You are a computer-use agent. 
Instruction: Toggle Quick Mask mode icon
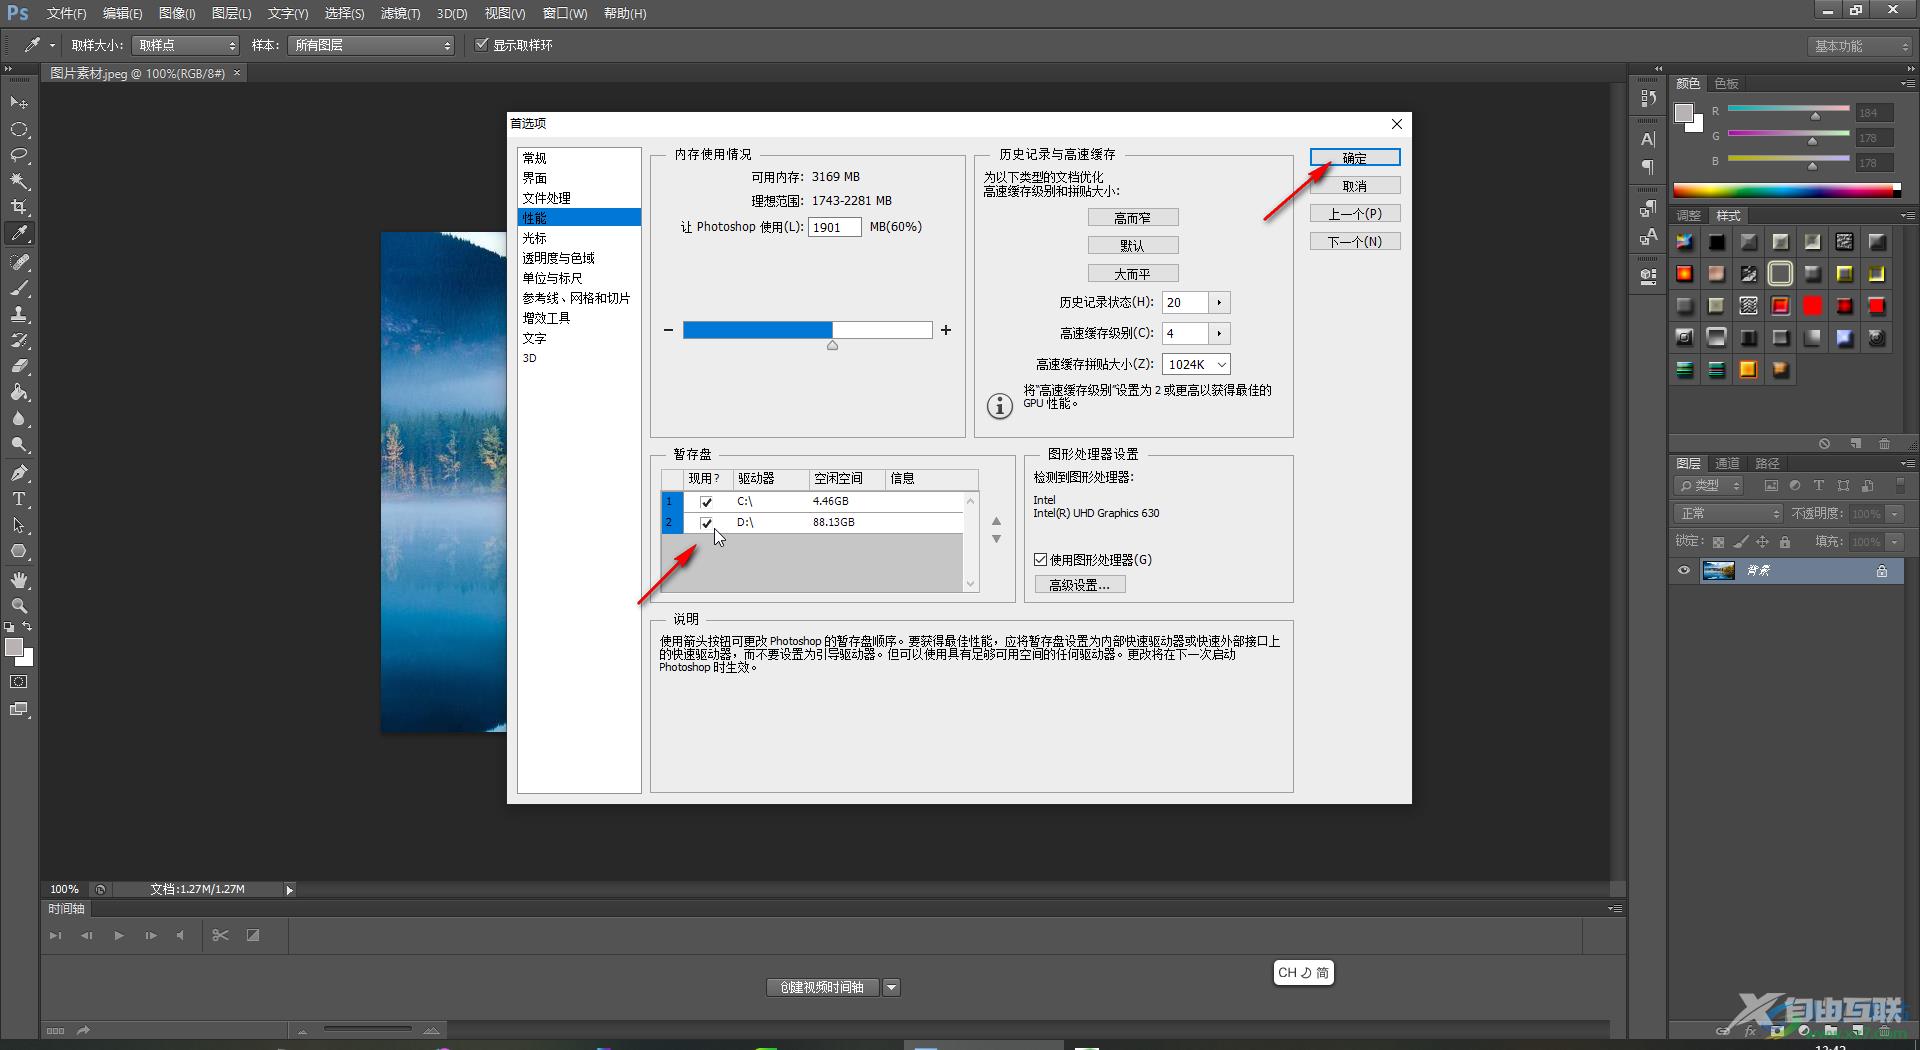click(x=19, y=682)
